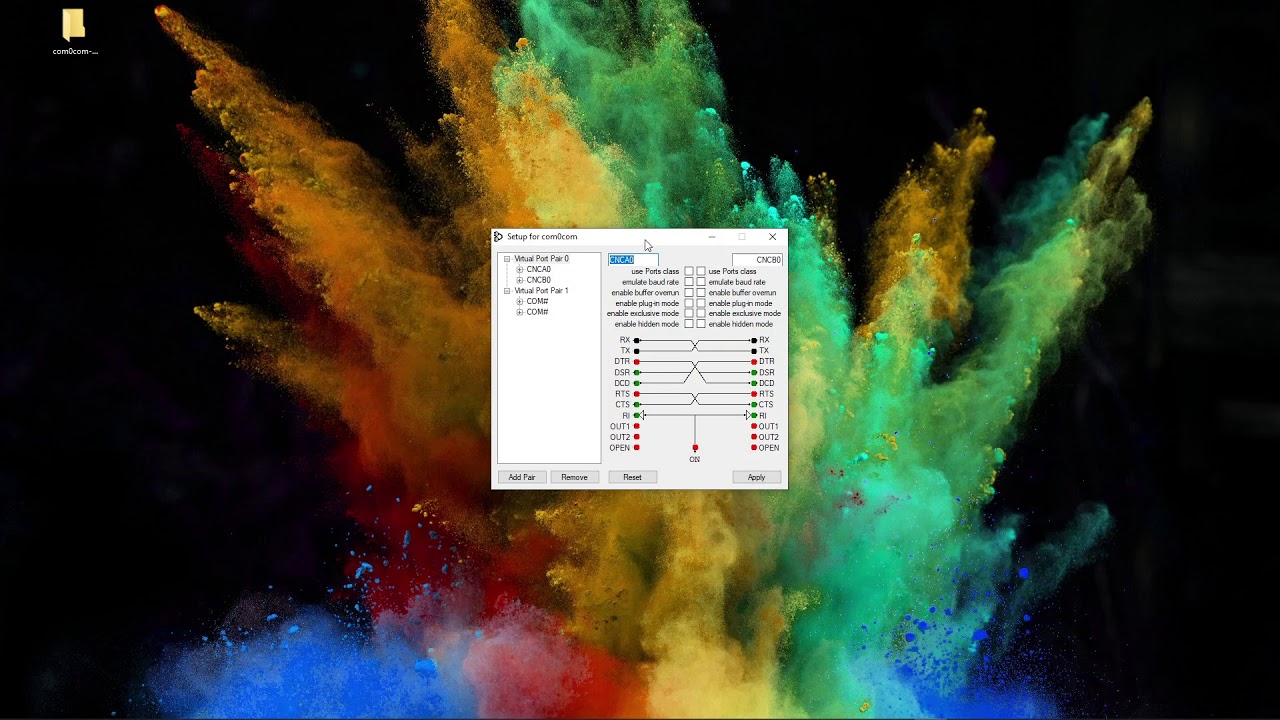Click the TX pin dot on the CNCB0 side
The image size is (1280, 720).
(754, 351)
